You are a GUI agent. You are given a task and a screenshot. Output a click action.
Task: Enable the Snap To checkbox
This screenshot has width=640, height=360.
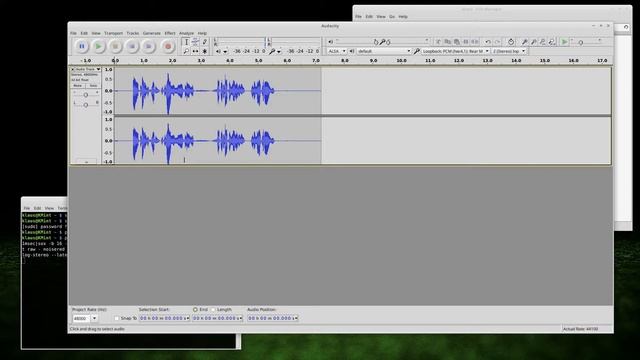pyautogui.click(x=117, y=318)
